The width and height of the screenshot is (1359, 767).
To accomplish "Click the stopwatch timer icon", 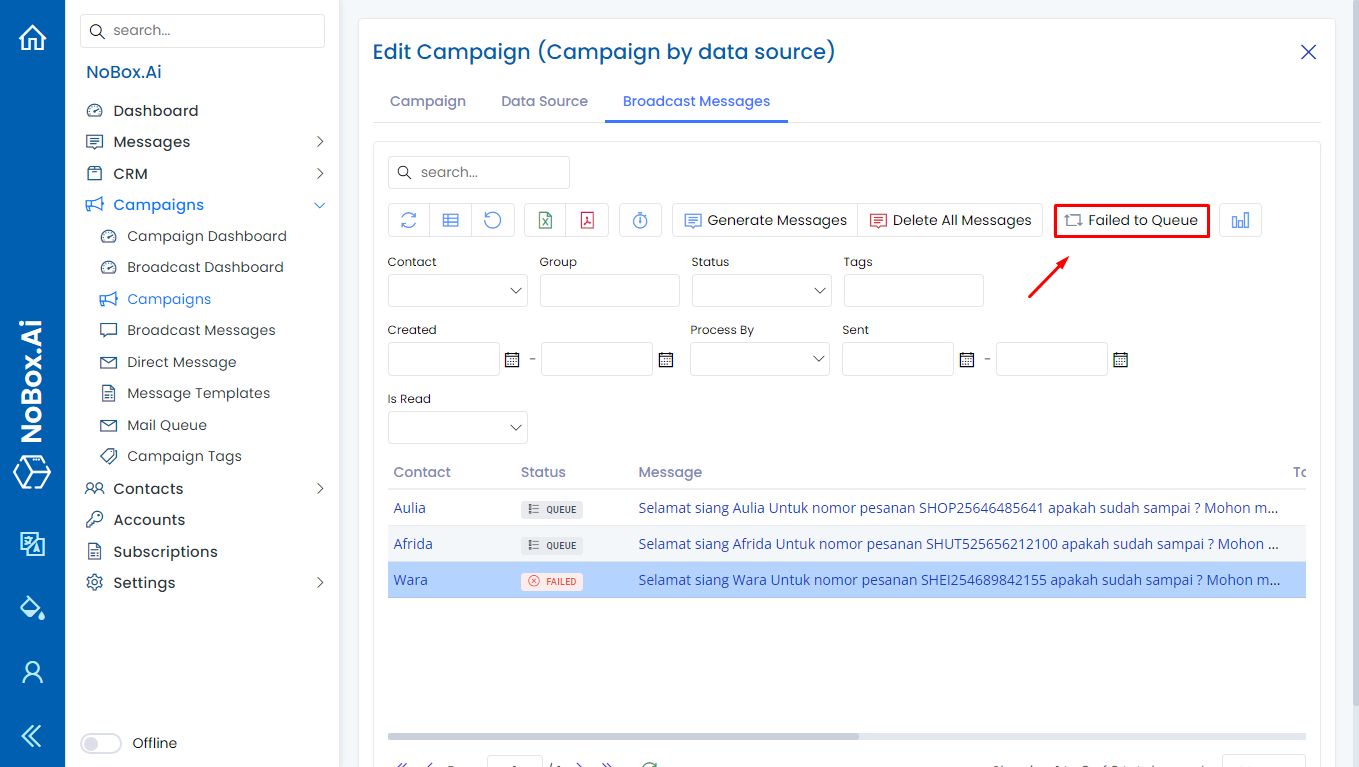I will [640, 220].
